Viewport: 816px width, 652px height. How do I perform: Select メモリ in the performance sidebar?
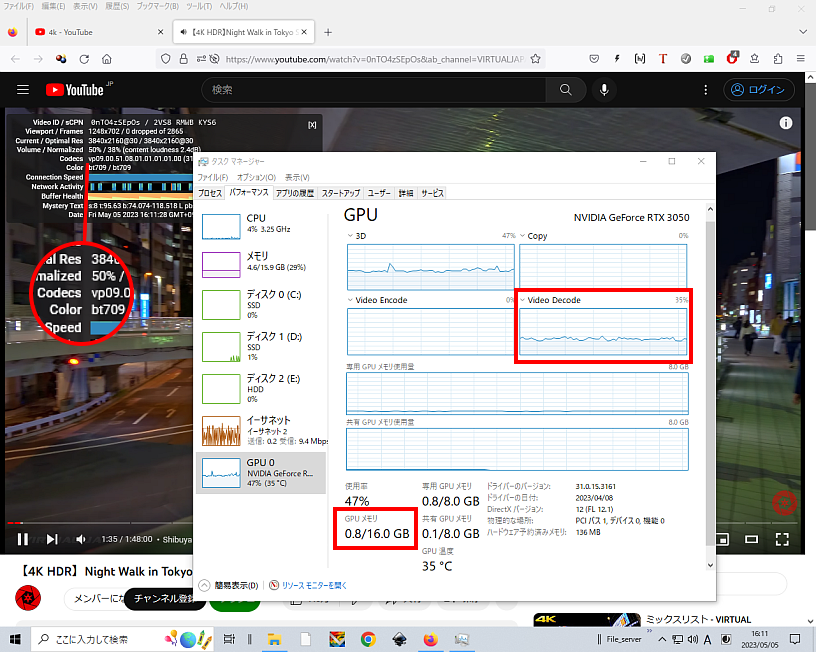coord(262,264)
